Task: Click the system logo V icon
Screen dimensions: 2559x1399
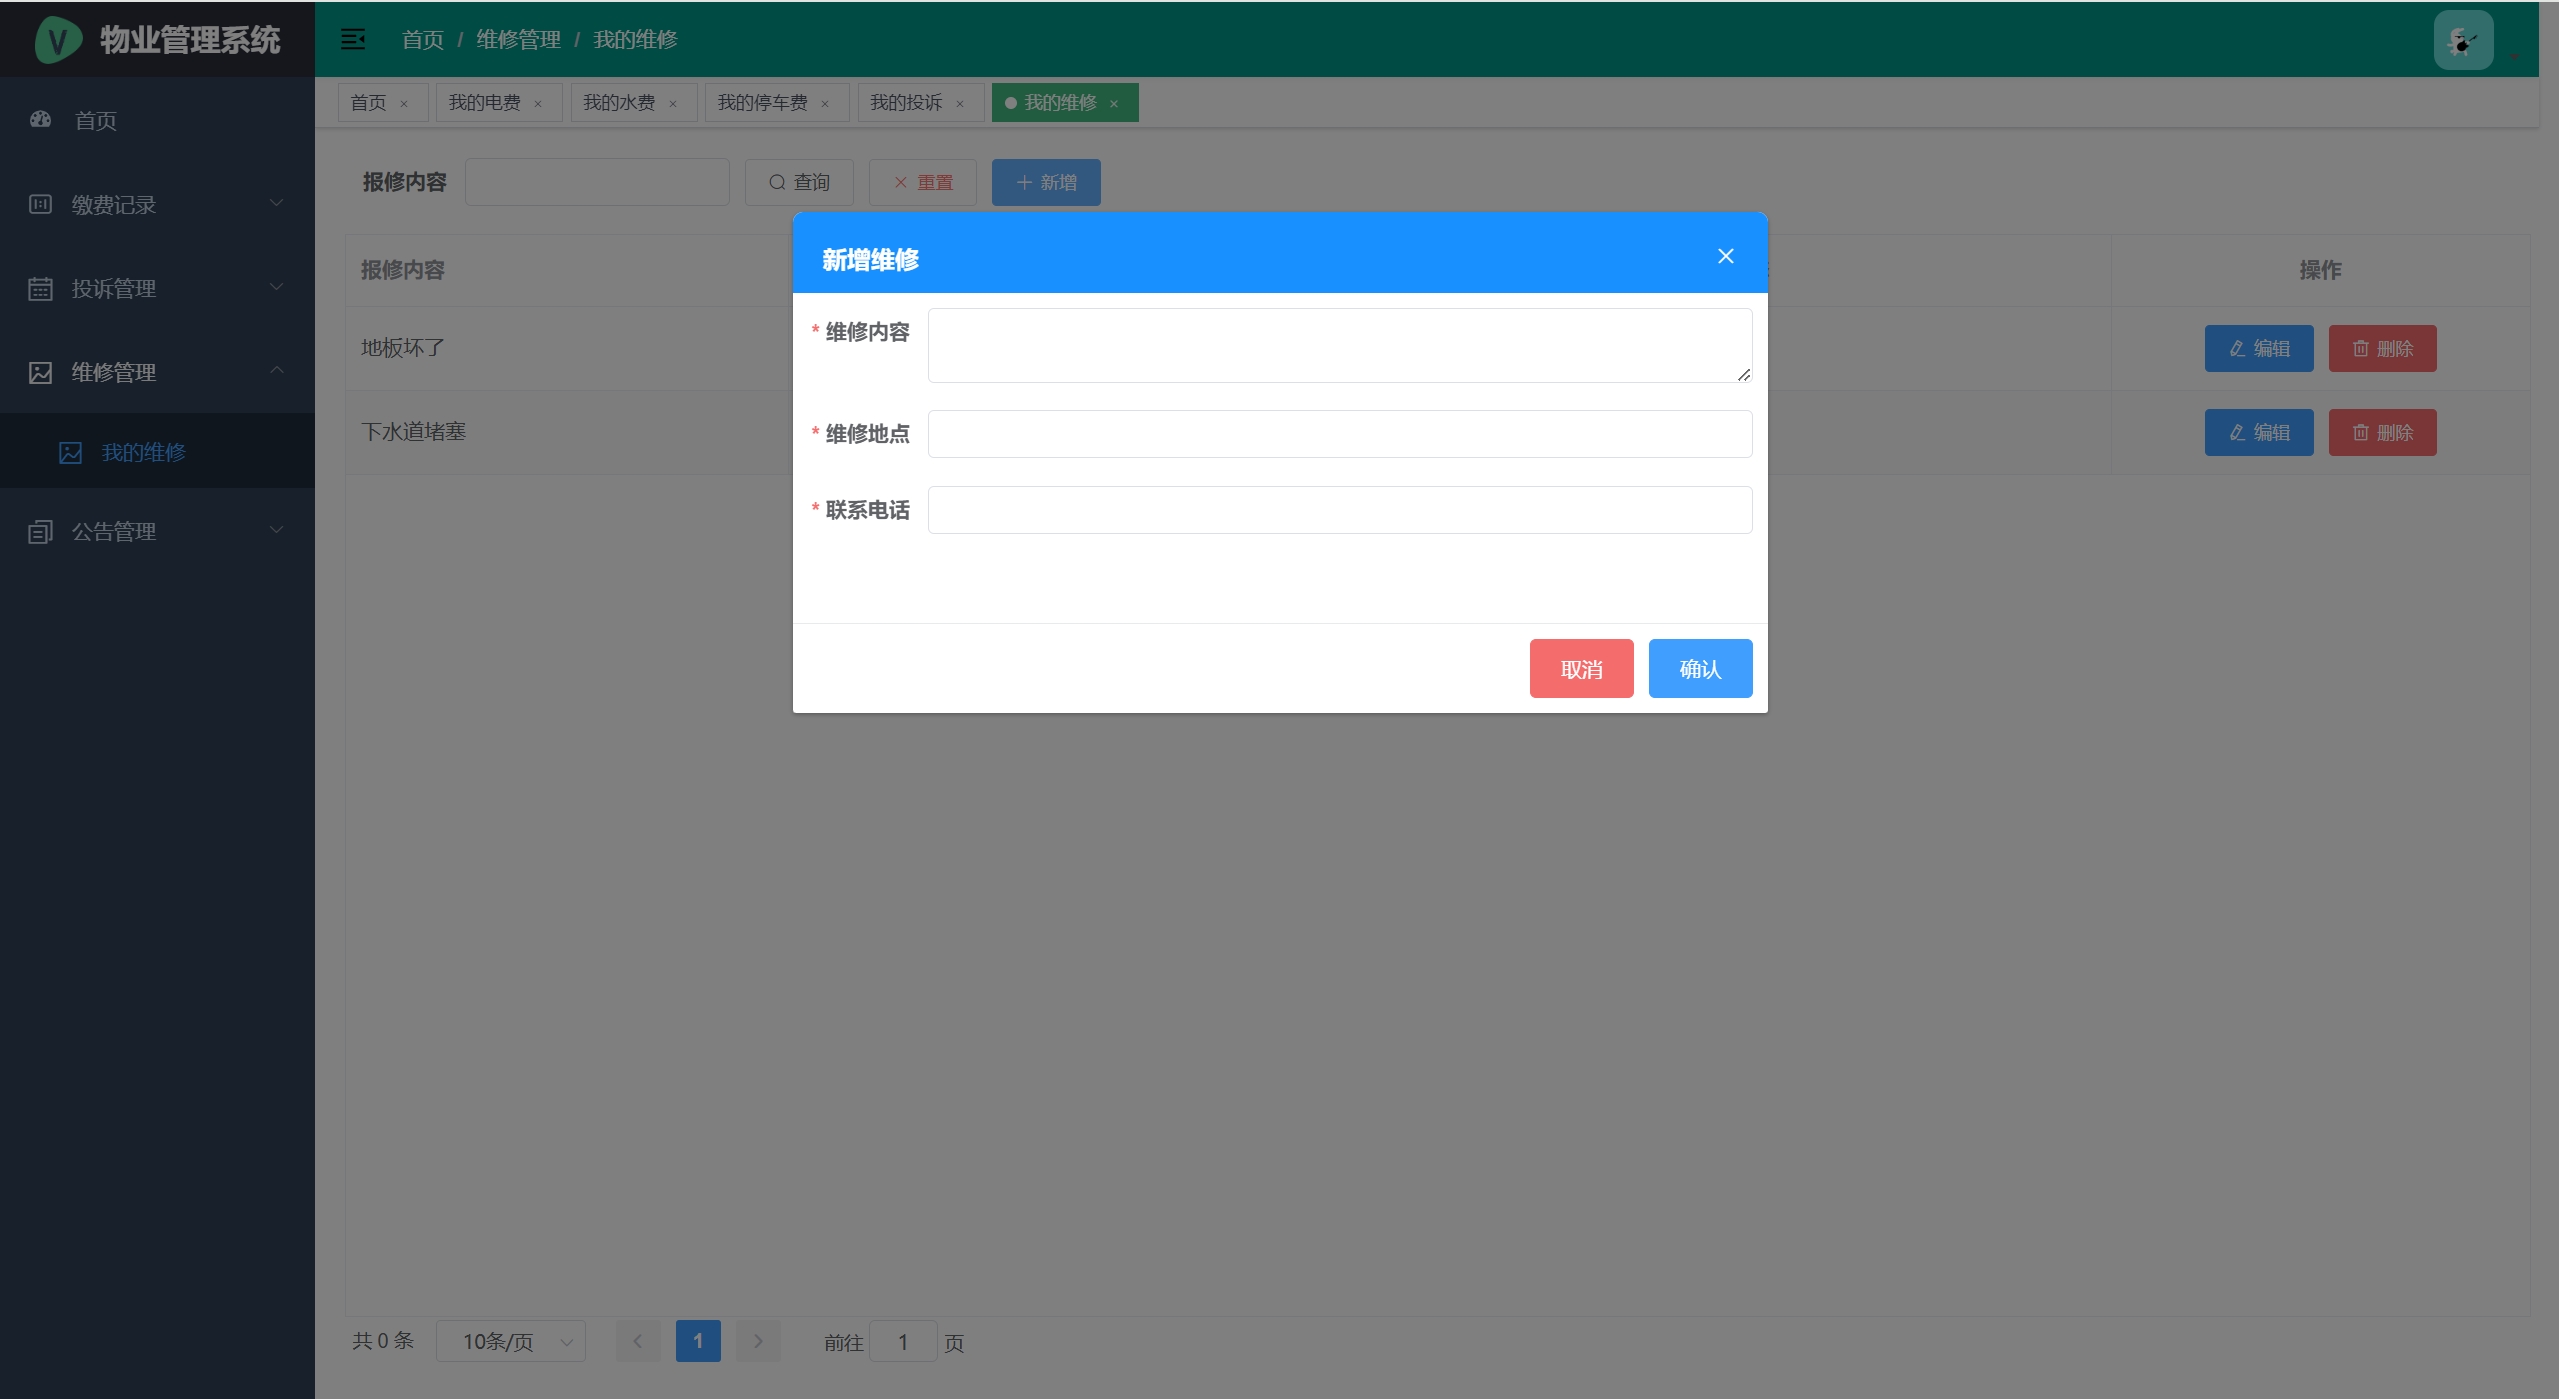Action: point(58,40)
